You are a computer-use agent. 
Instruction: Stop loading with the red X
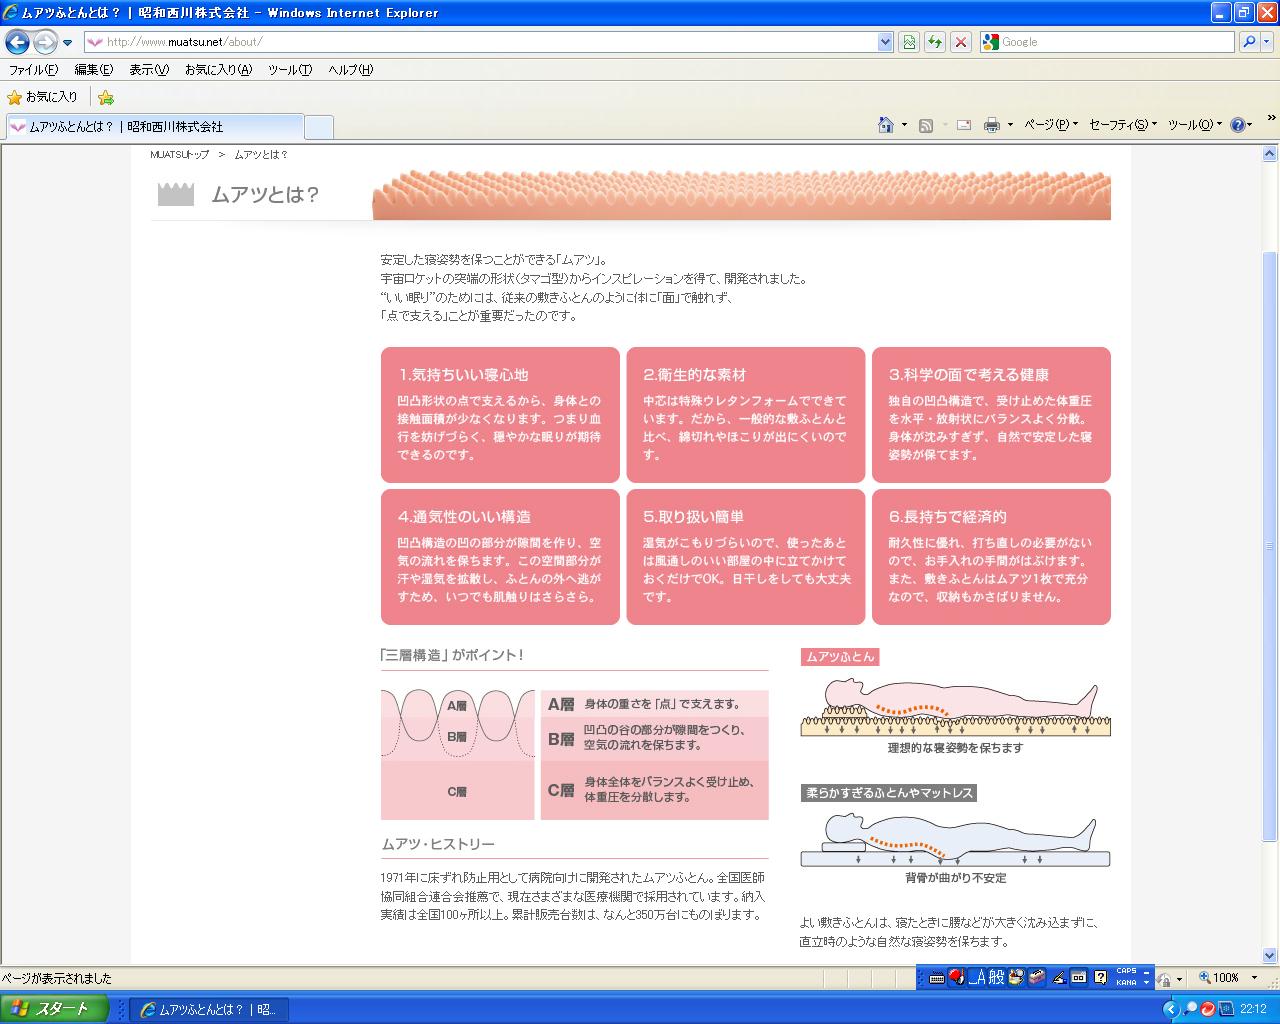[961, 42]
